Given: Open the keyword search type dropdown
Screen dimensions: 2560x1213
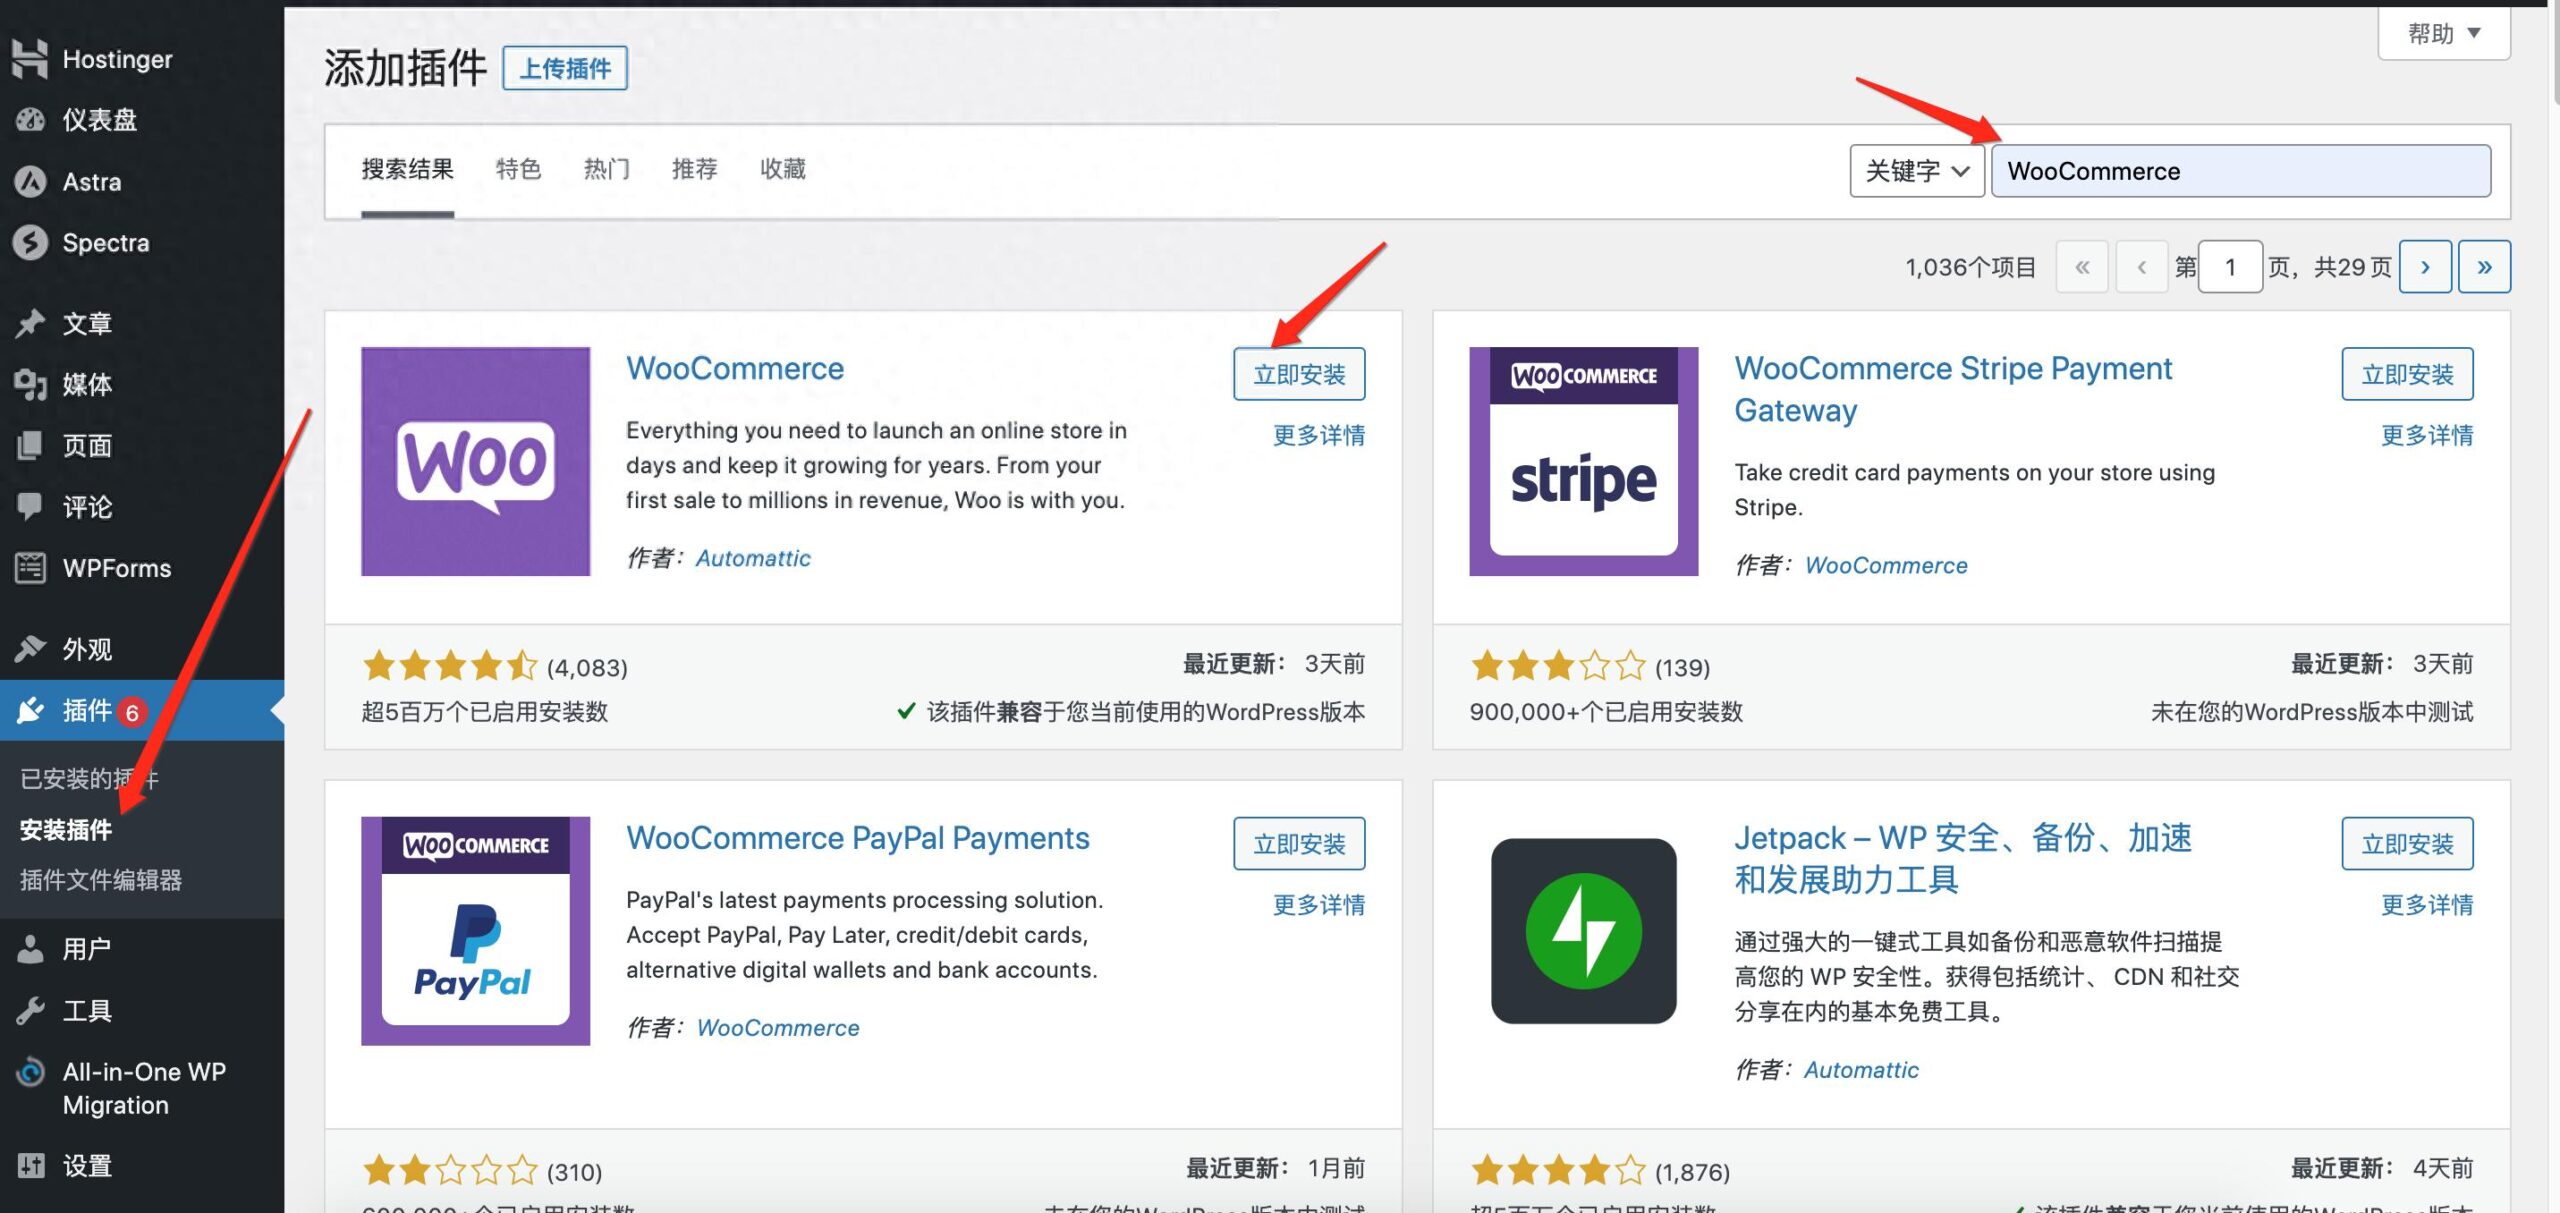Looking at the screenshot, I should (1916, 171).
